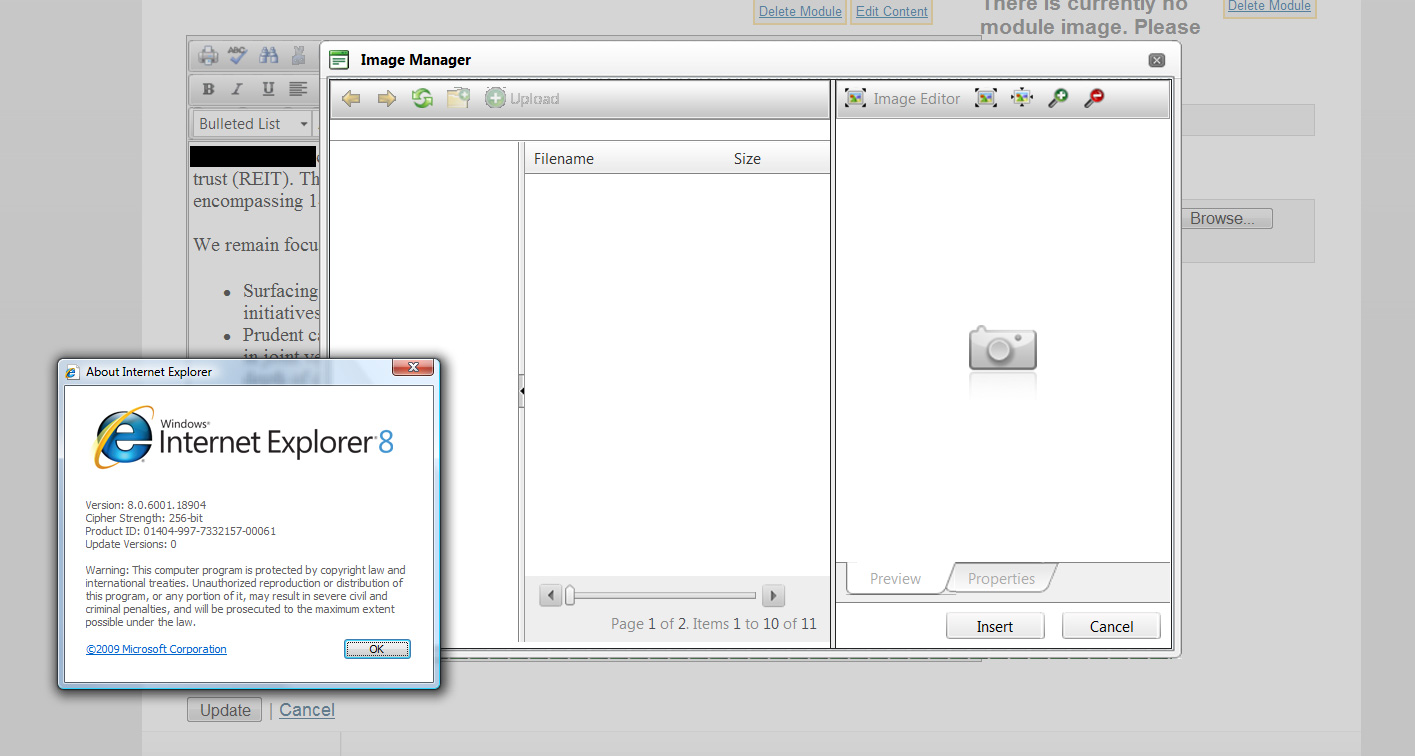This screenshot has height=756, width=1415.
Task: Toggle underline formatting in the editor
Action: click(268, 89)
